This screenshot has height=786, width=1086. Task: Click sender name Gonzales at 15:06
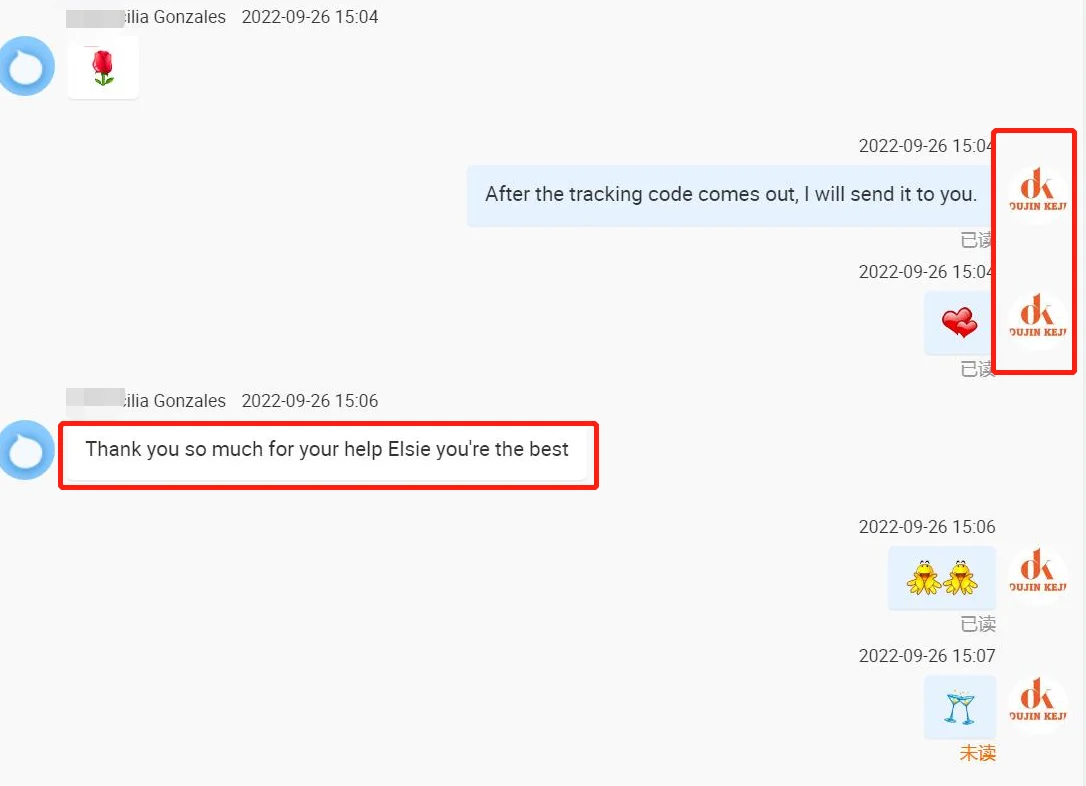tap(175, 401)
